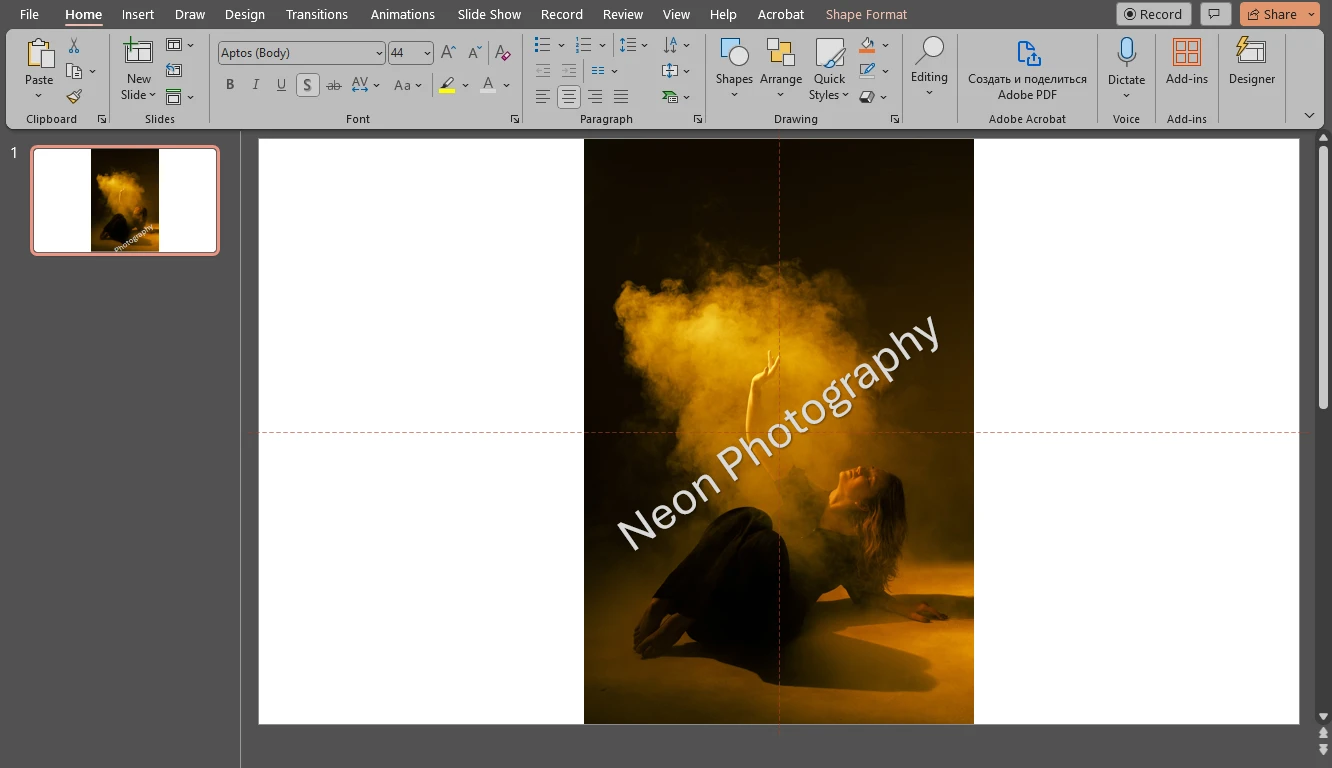The image size is (1332, 768).
Task: Open the Insert ribbon tab
Action: coord(137,14)
